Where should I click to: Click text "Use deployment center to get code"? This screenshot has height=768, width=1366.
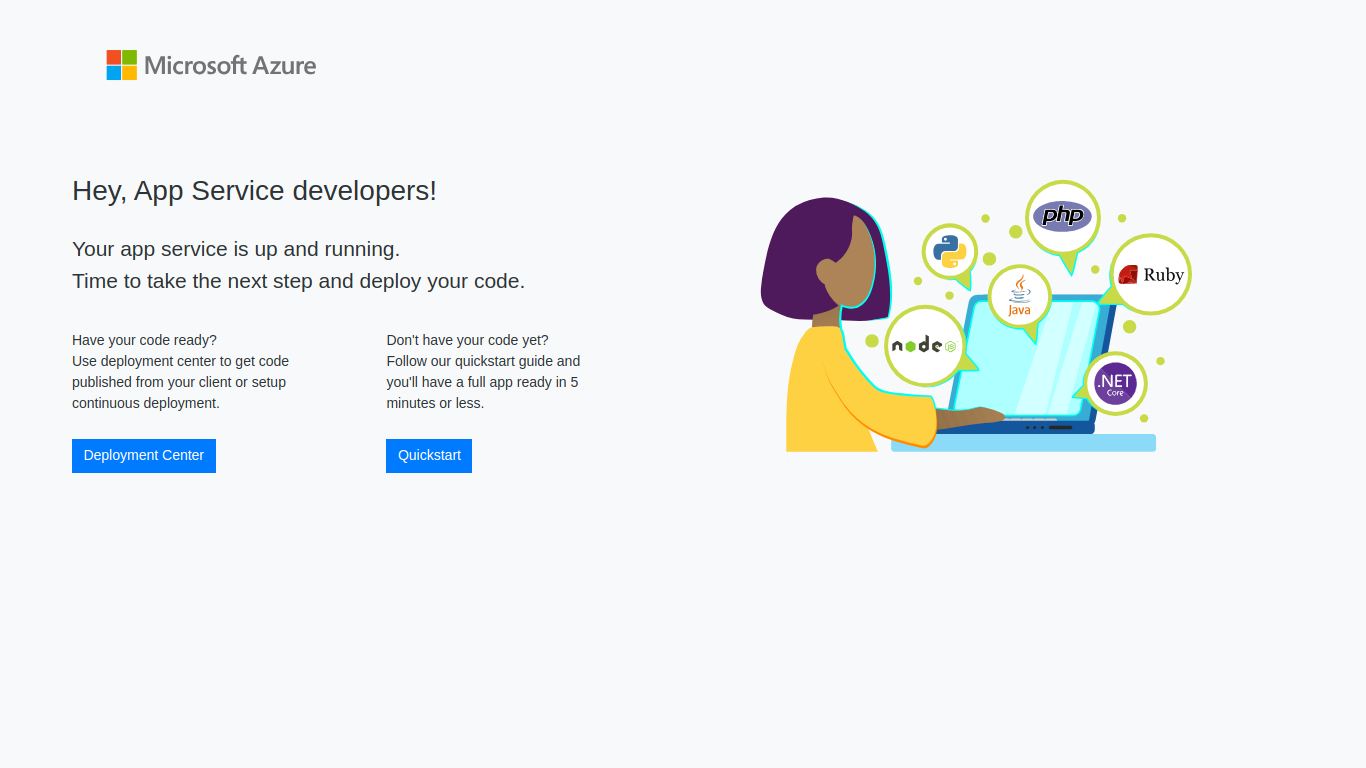[x=180, y=361]
